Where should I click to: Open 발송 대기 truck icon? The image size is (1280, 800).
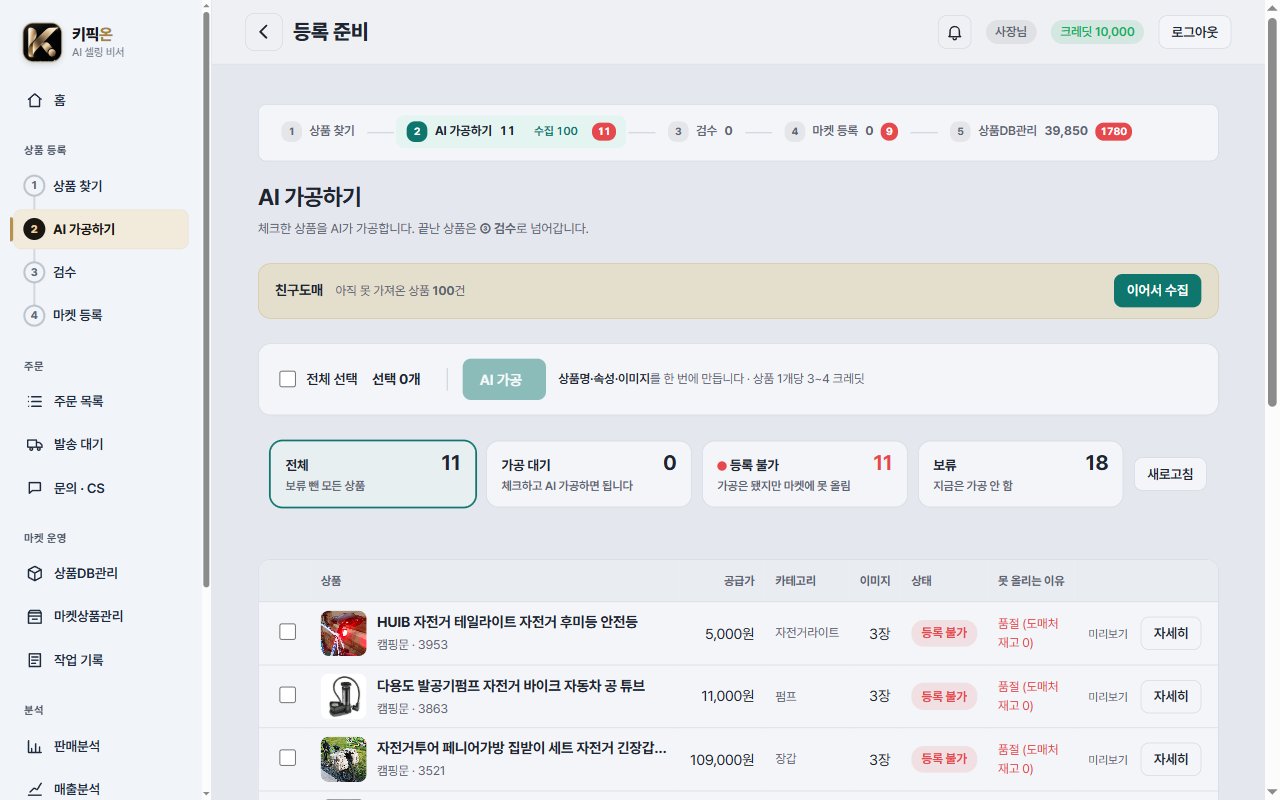35,444
